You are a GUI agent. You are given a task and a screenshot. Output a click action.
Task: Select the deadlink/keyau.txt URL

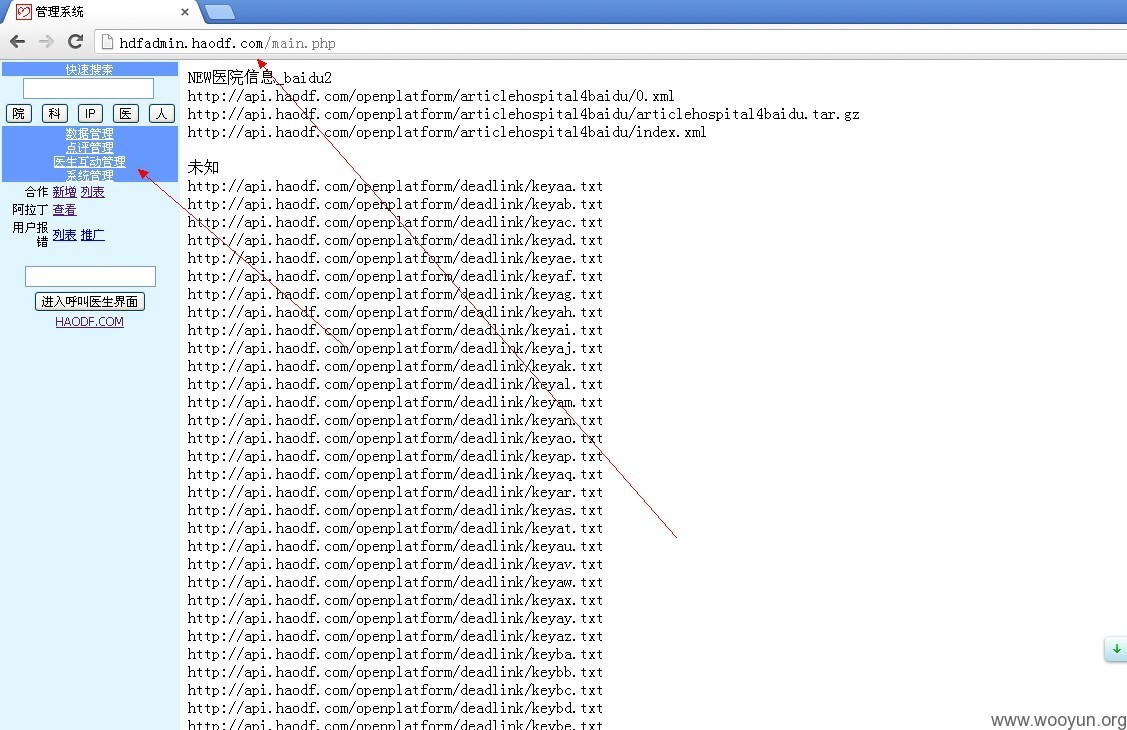tap(395, 546)
